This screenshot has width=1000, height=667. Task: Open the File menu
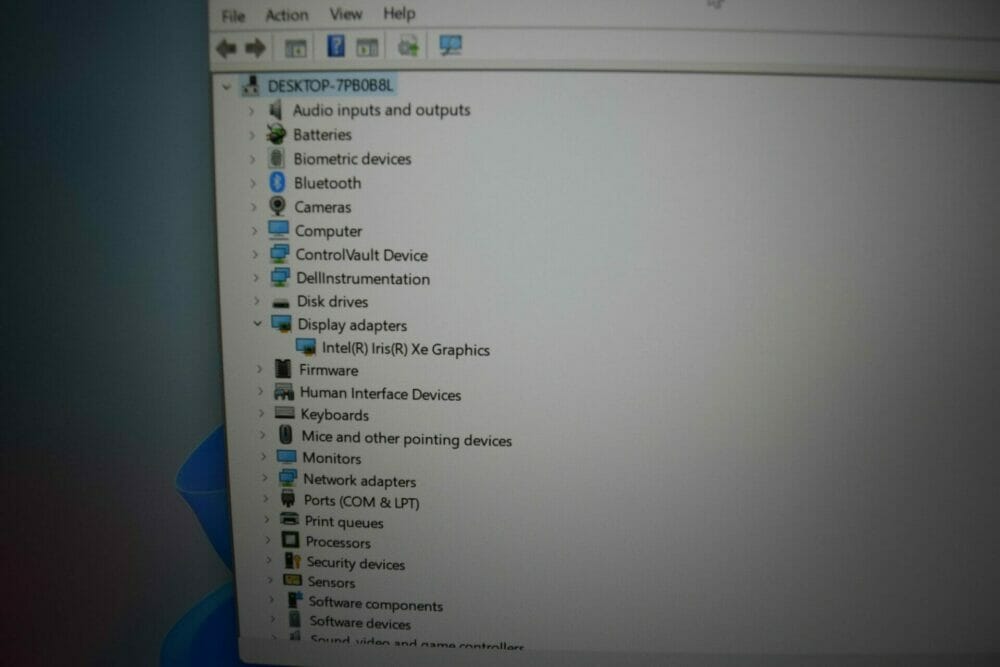point(233,16)
